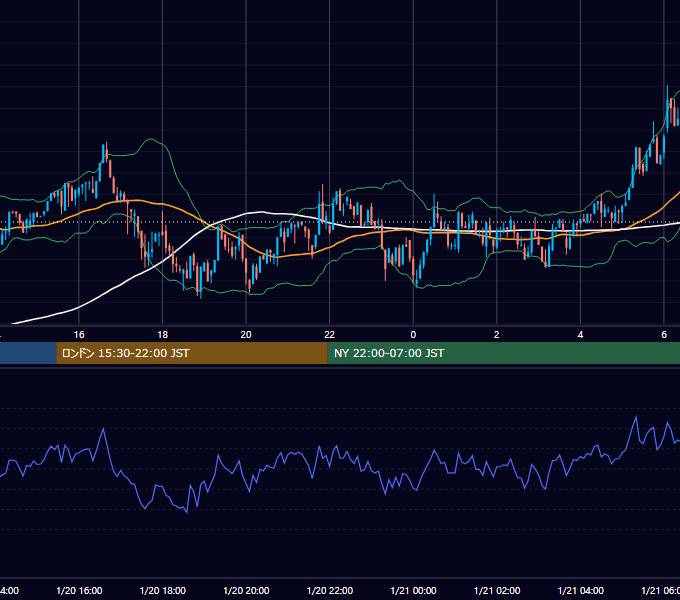Viewport: 680px width, 600px height.
Task: Click the 20 hour label on the price chart axis
Action: (x=246, y=335)
